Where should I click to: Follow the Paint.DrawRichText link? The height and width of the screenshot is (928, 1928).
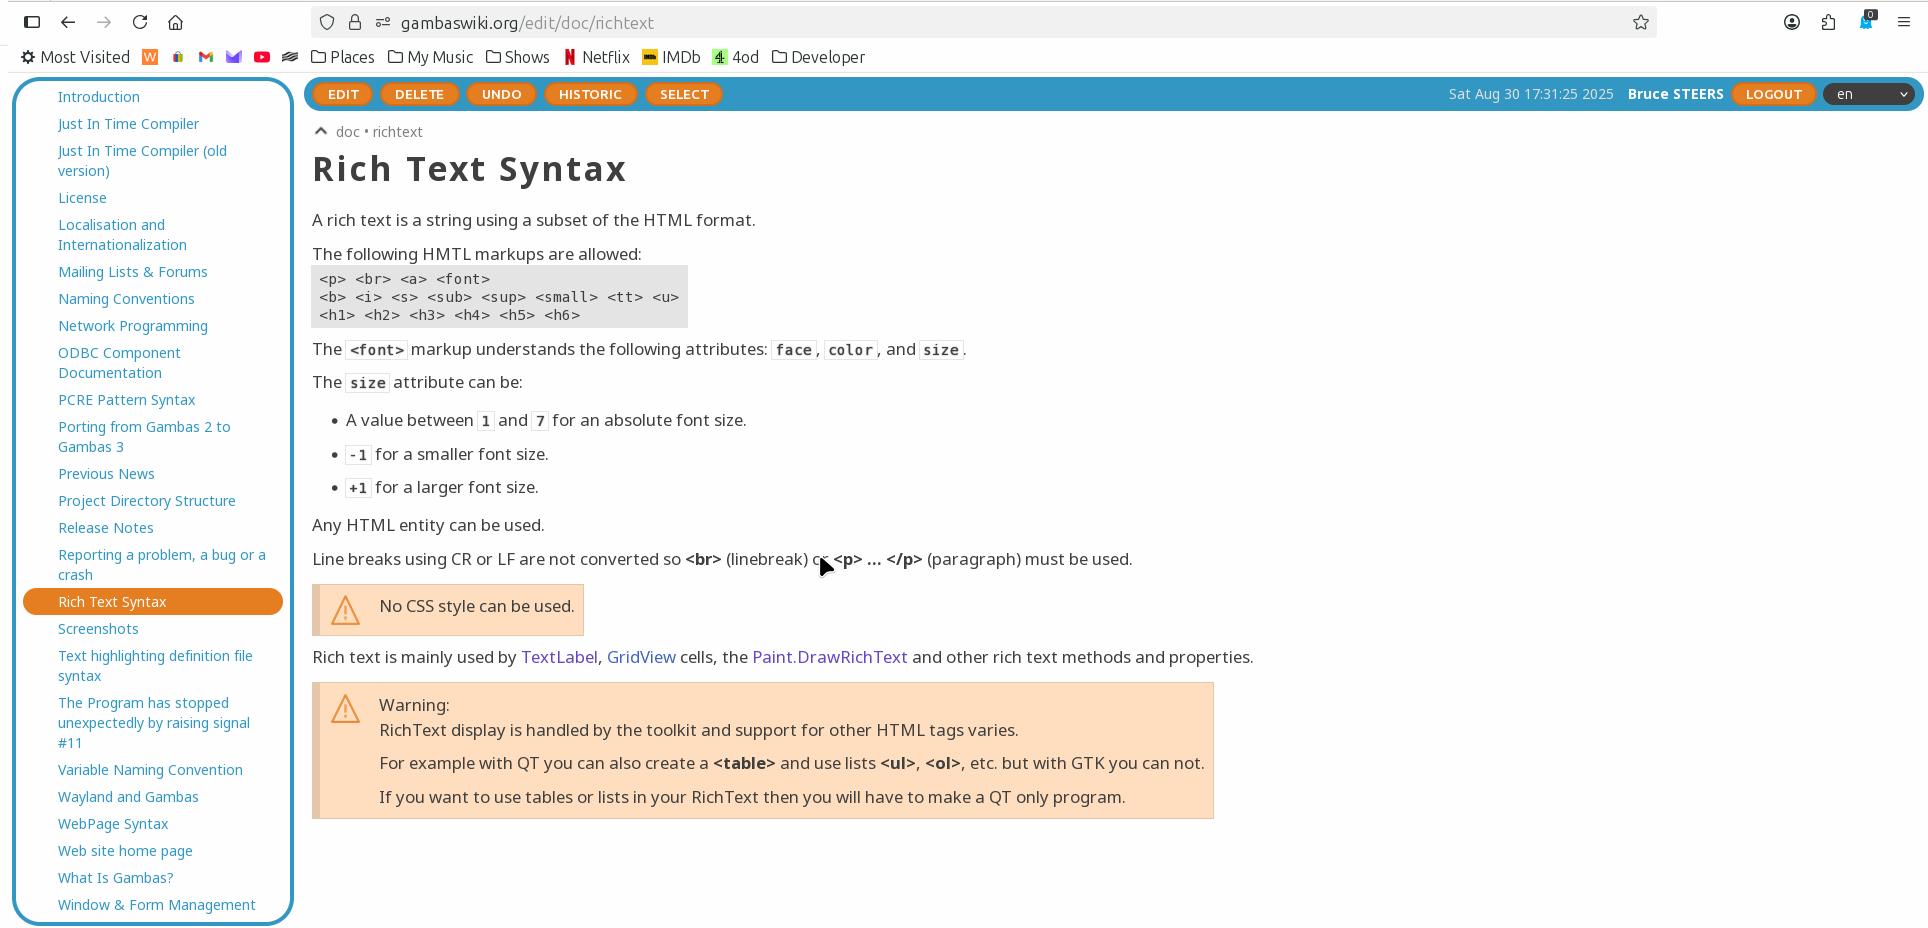click(x=829, y=657)
